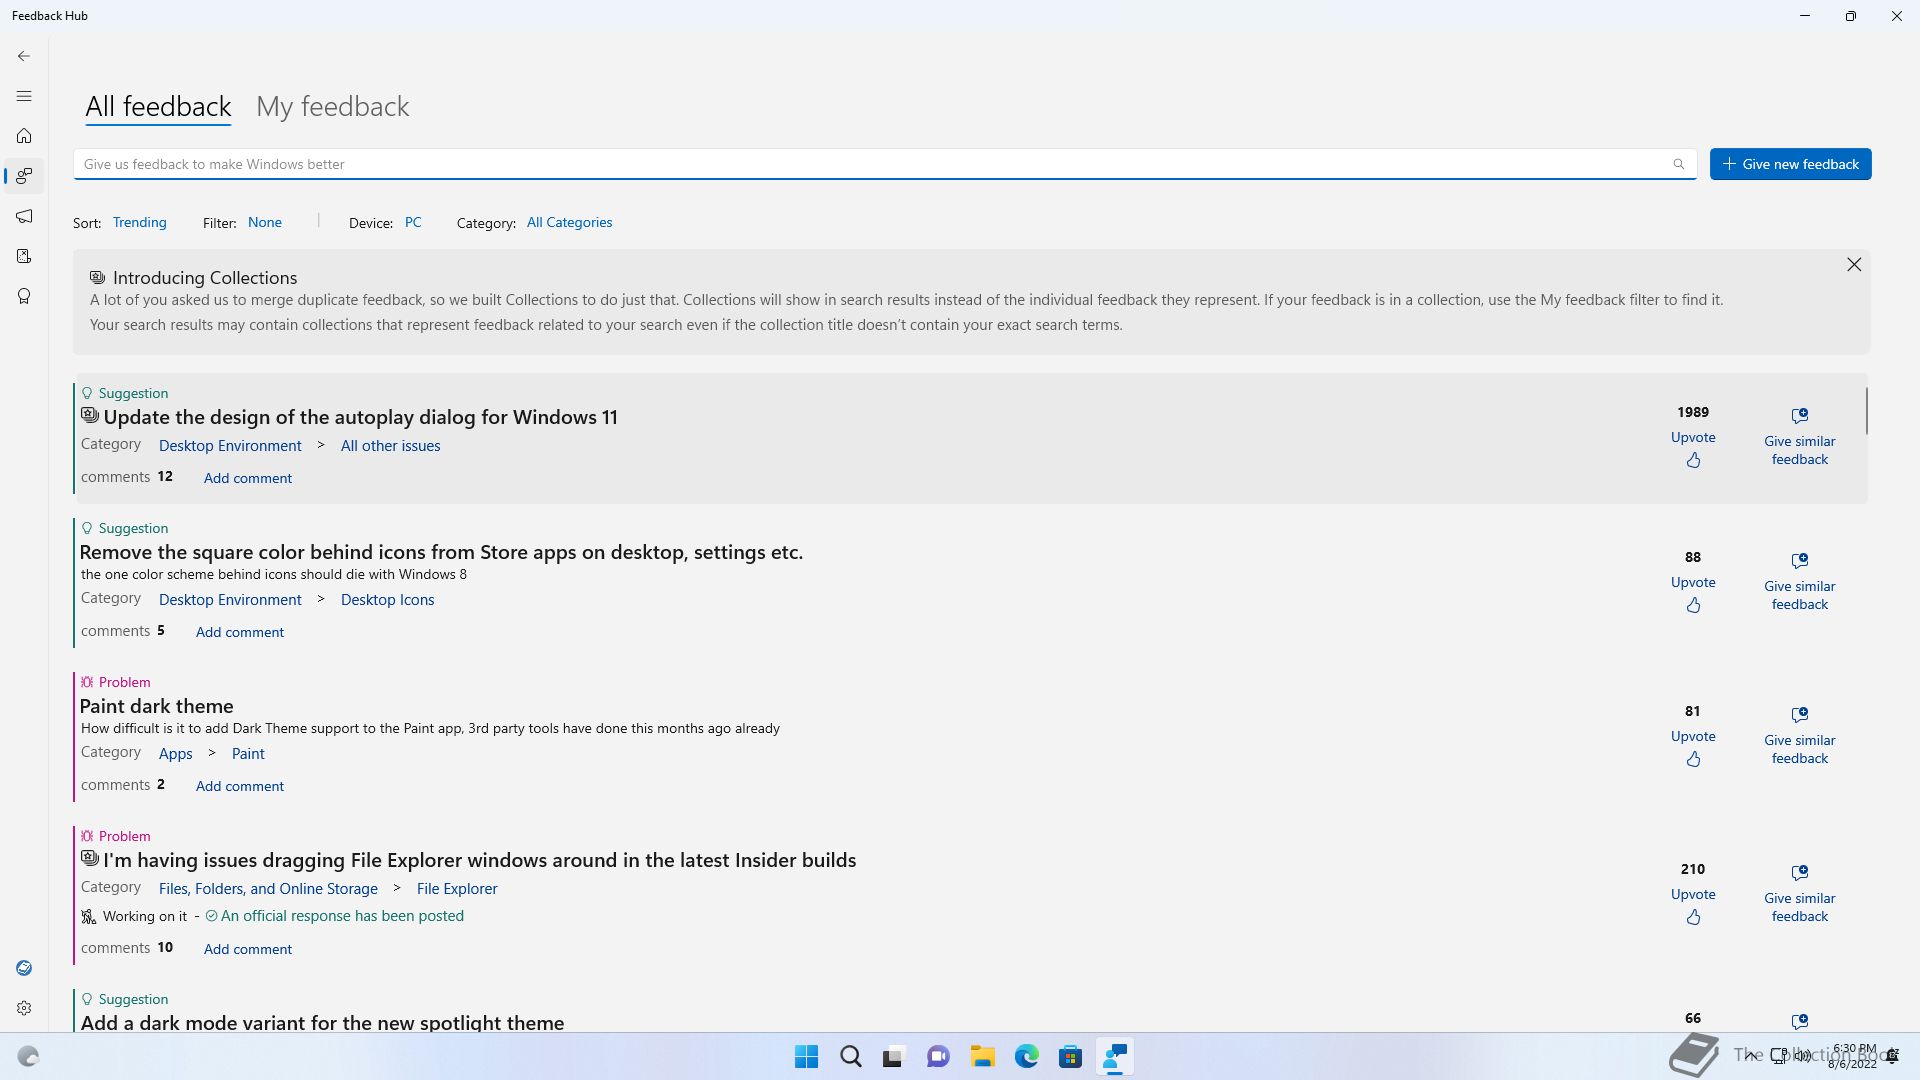Open 'I'm having issues dragging File Explorer' feedback
1920x1080 pixels.
[480, 860]
